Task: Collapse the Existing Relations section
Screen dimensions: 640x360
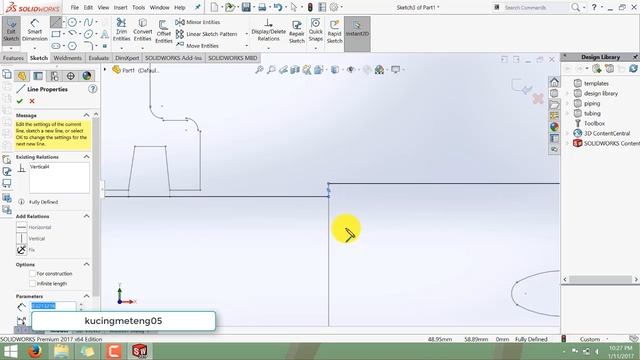Action: 87,157
